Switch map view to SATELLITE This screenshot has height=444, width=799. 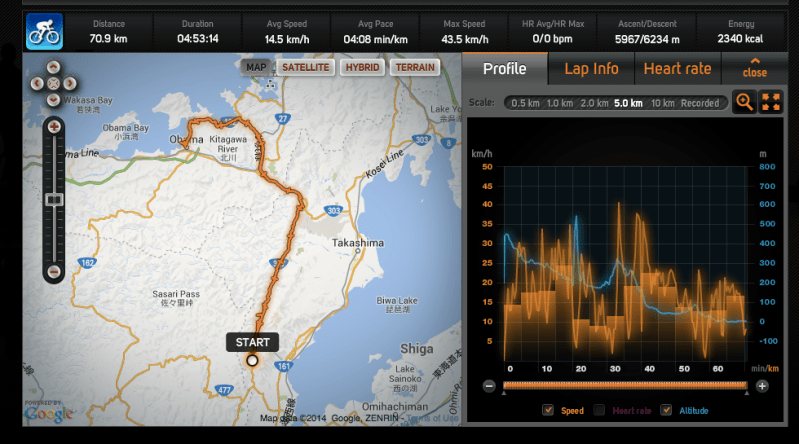(305, 67)
